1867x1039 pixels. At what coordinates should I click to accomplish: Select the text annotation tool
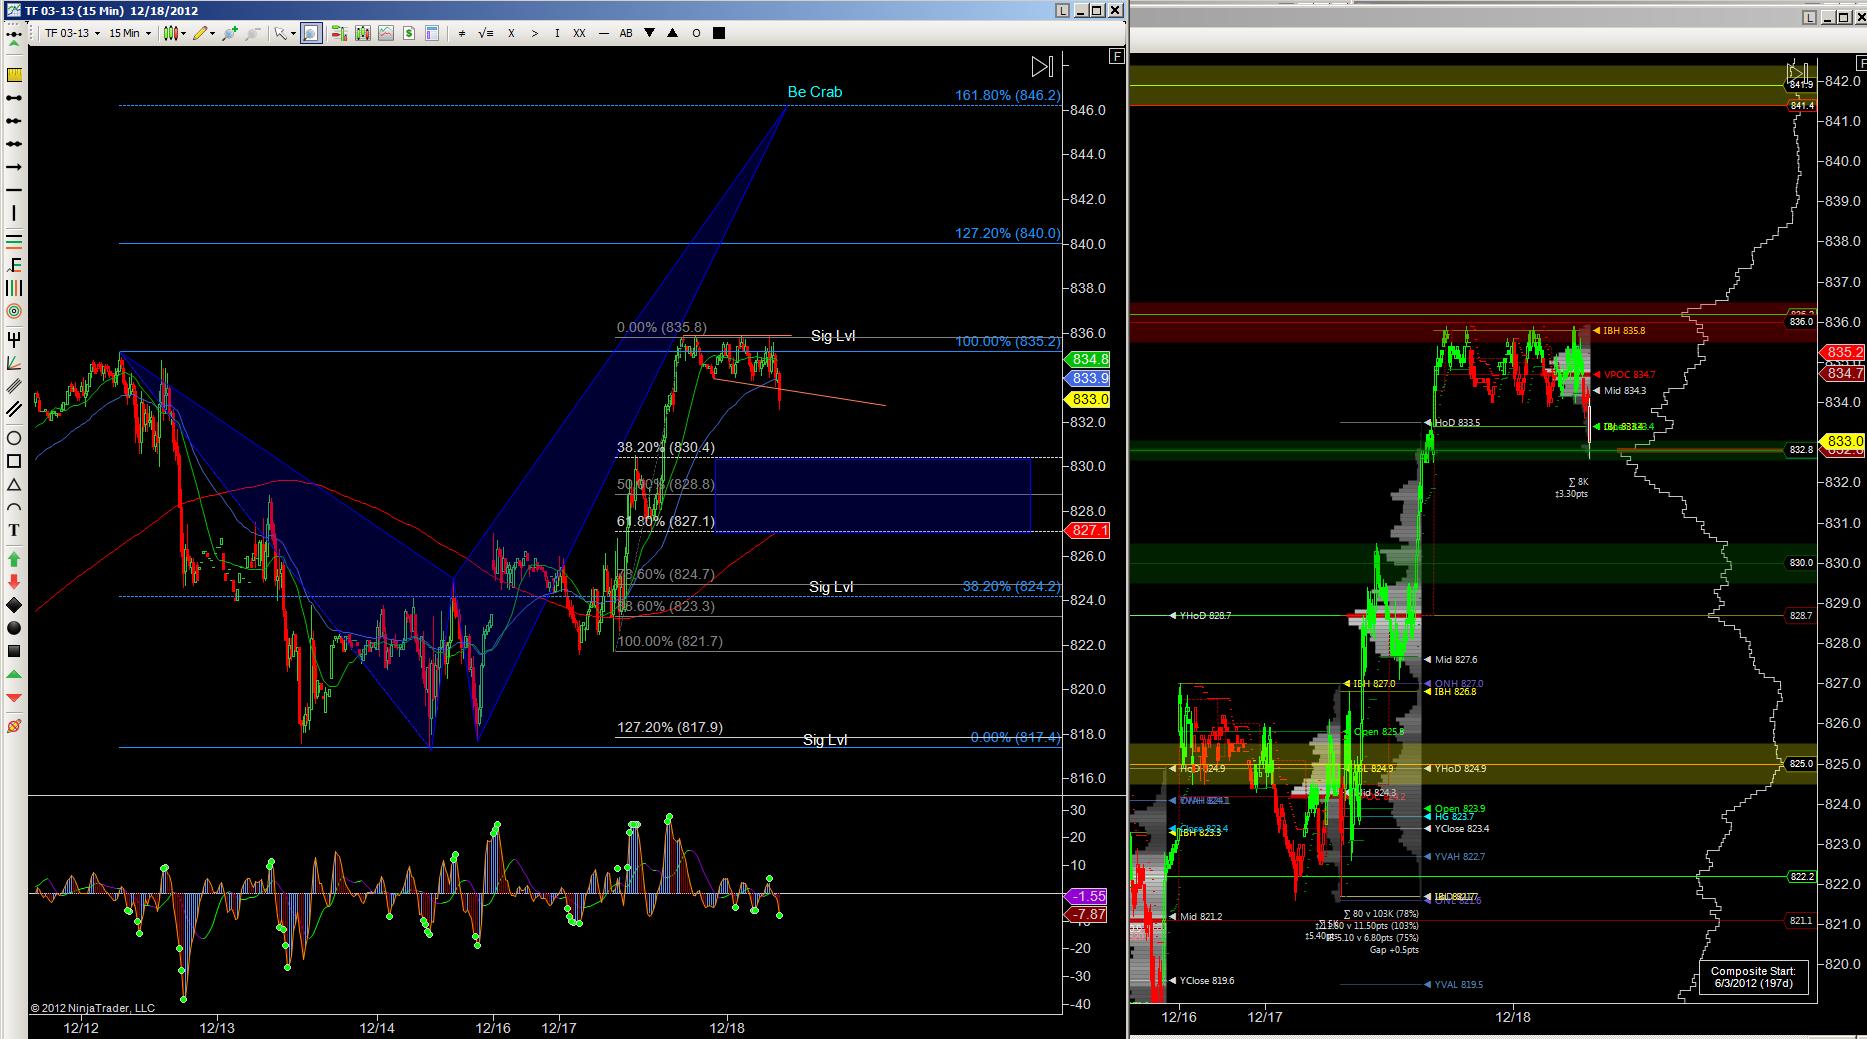[14, 530]
